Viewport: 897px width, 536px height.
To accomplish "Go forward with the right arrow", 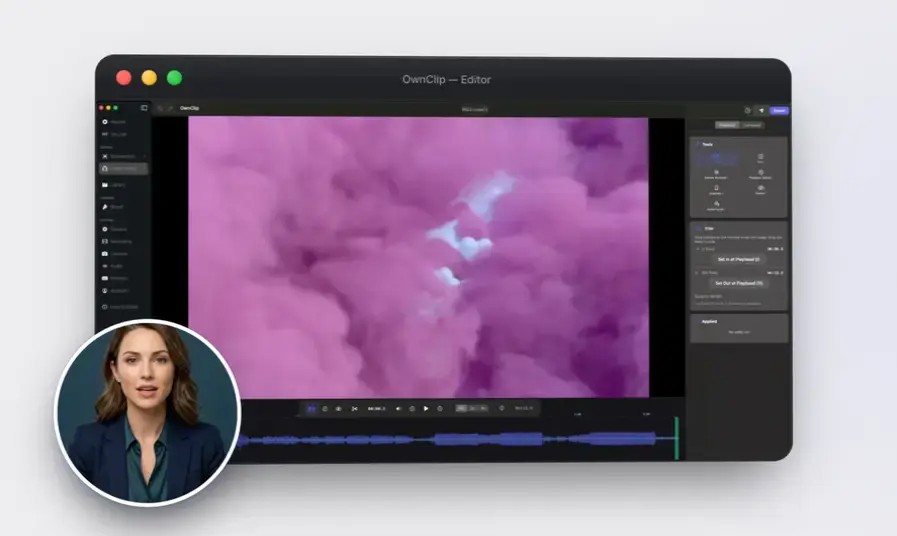I will 170,108.
